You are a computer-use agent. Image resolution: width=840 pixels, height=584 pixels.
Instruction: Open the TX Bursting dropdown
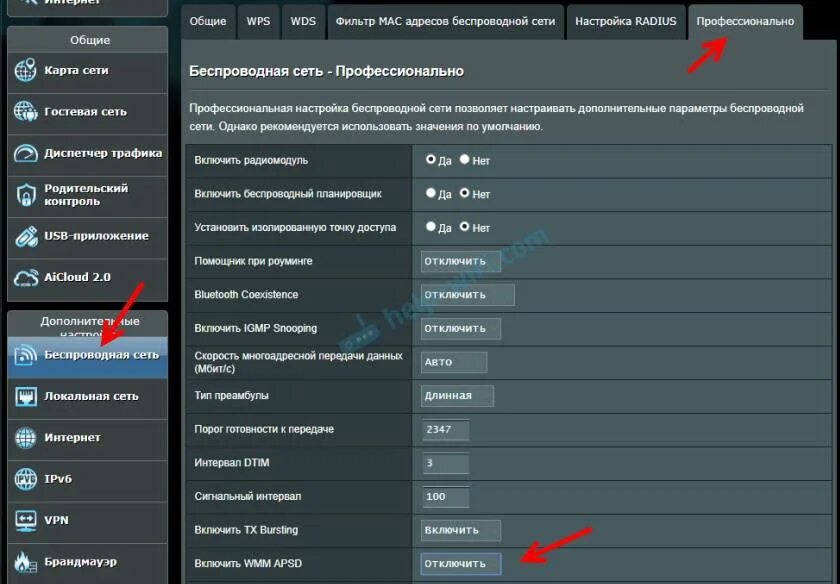[x=461, y=530]
